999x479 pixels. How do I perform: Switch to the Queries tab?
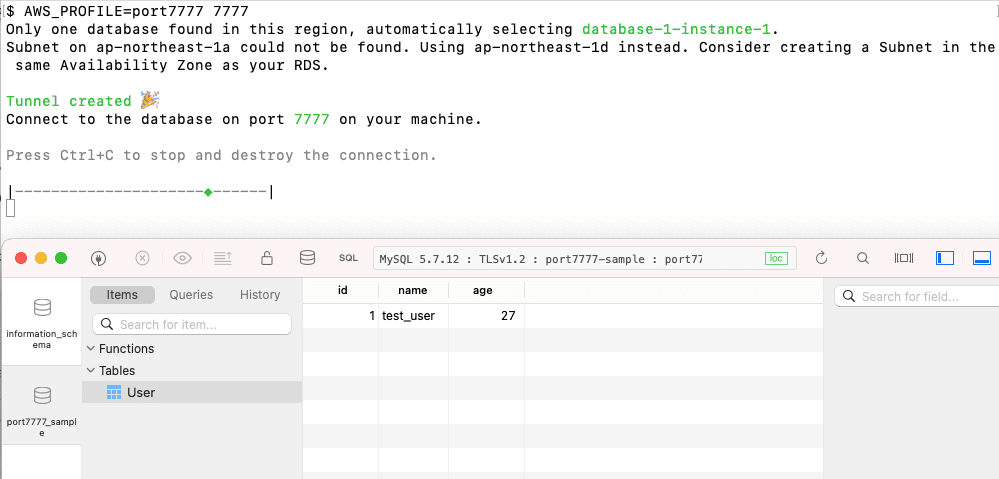(191, 295)
